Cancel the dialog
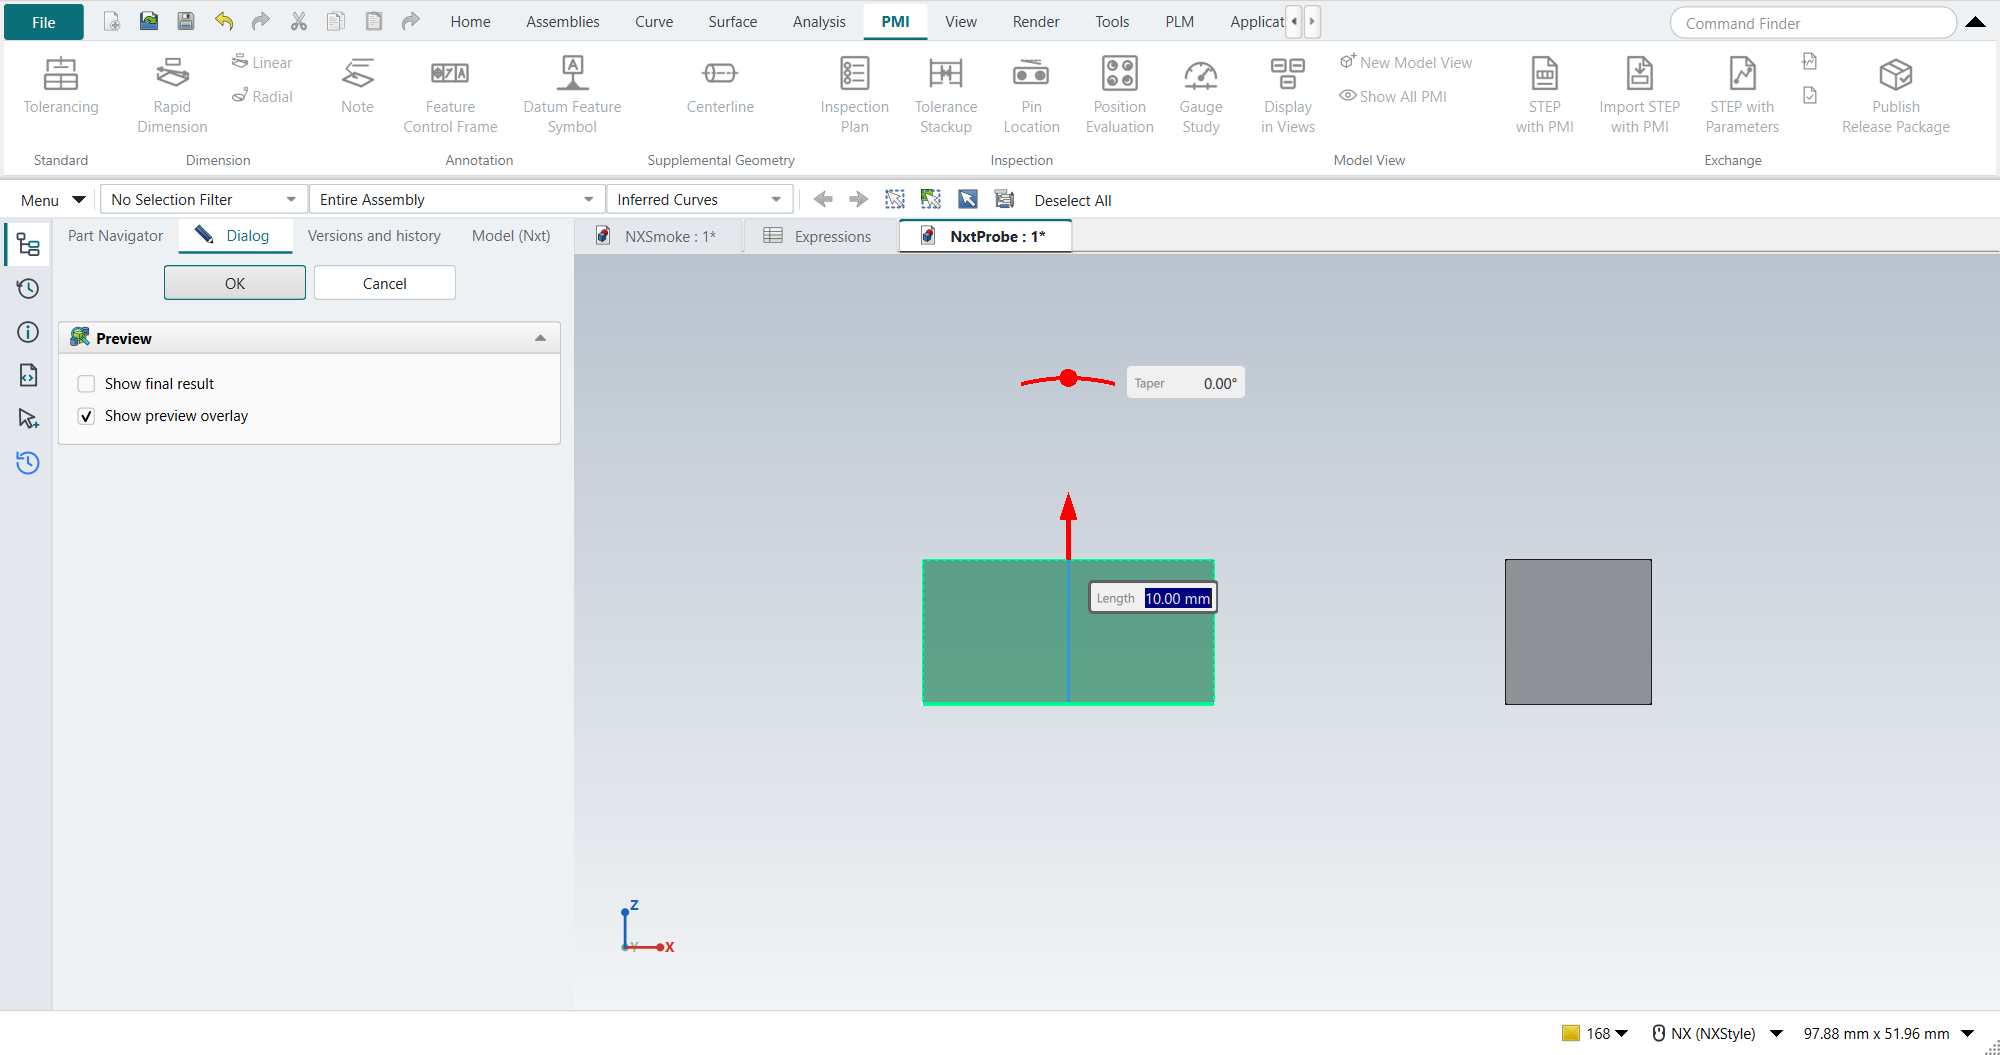The width and height of the screenshot is (2000, 1055). click(385, 283)
